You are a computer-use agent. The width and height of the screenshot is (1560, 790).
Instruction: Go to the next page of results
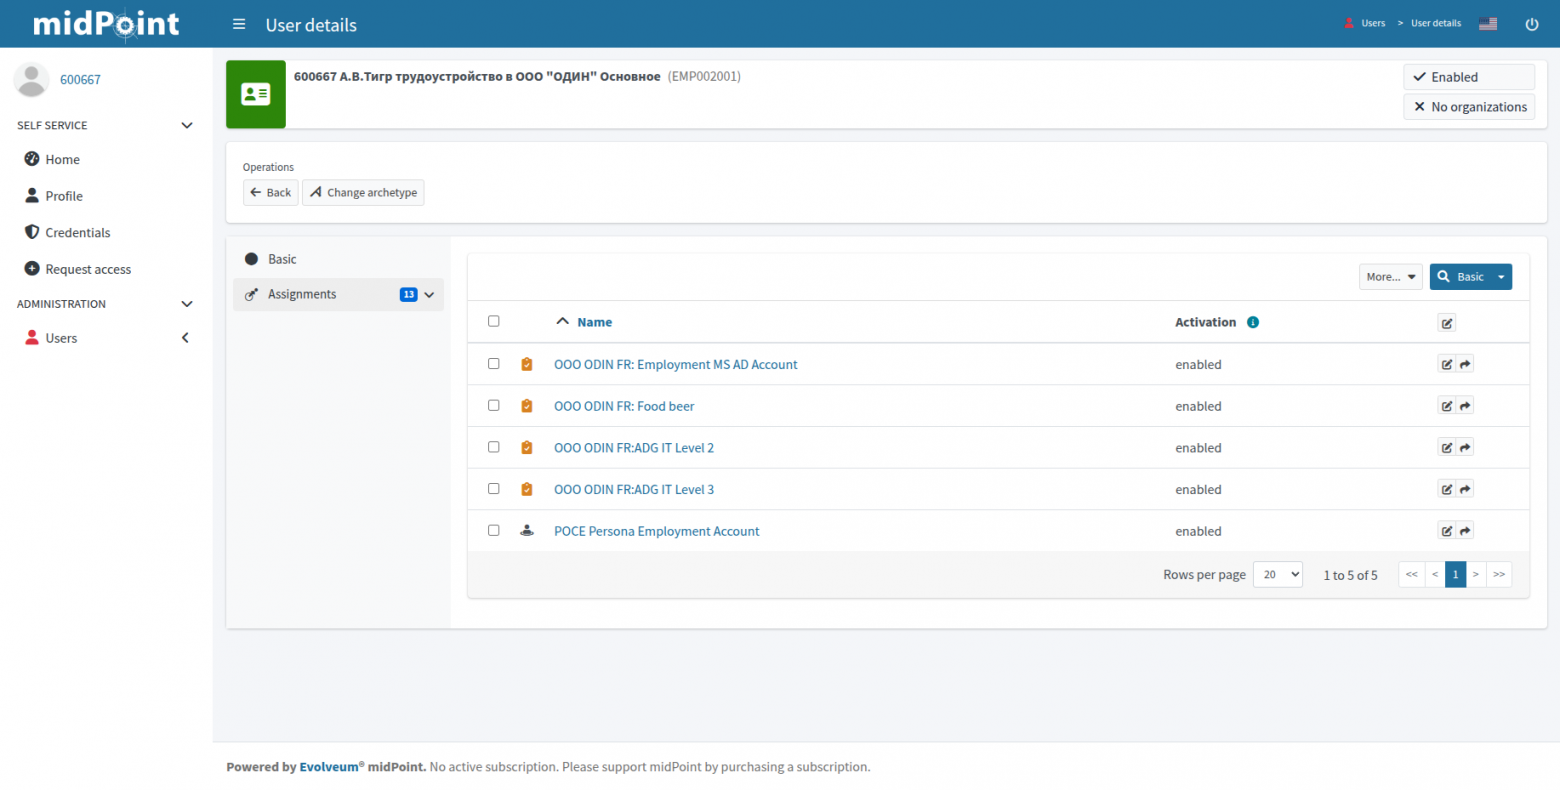click(x=1476, y=574)
